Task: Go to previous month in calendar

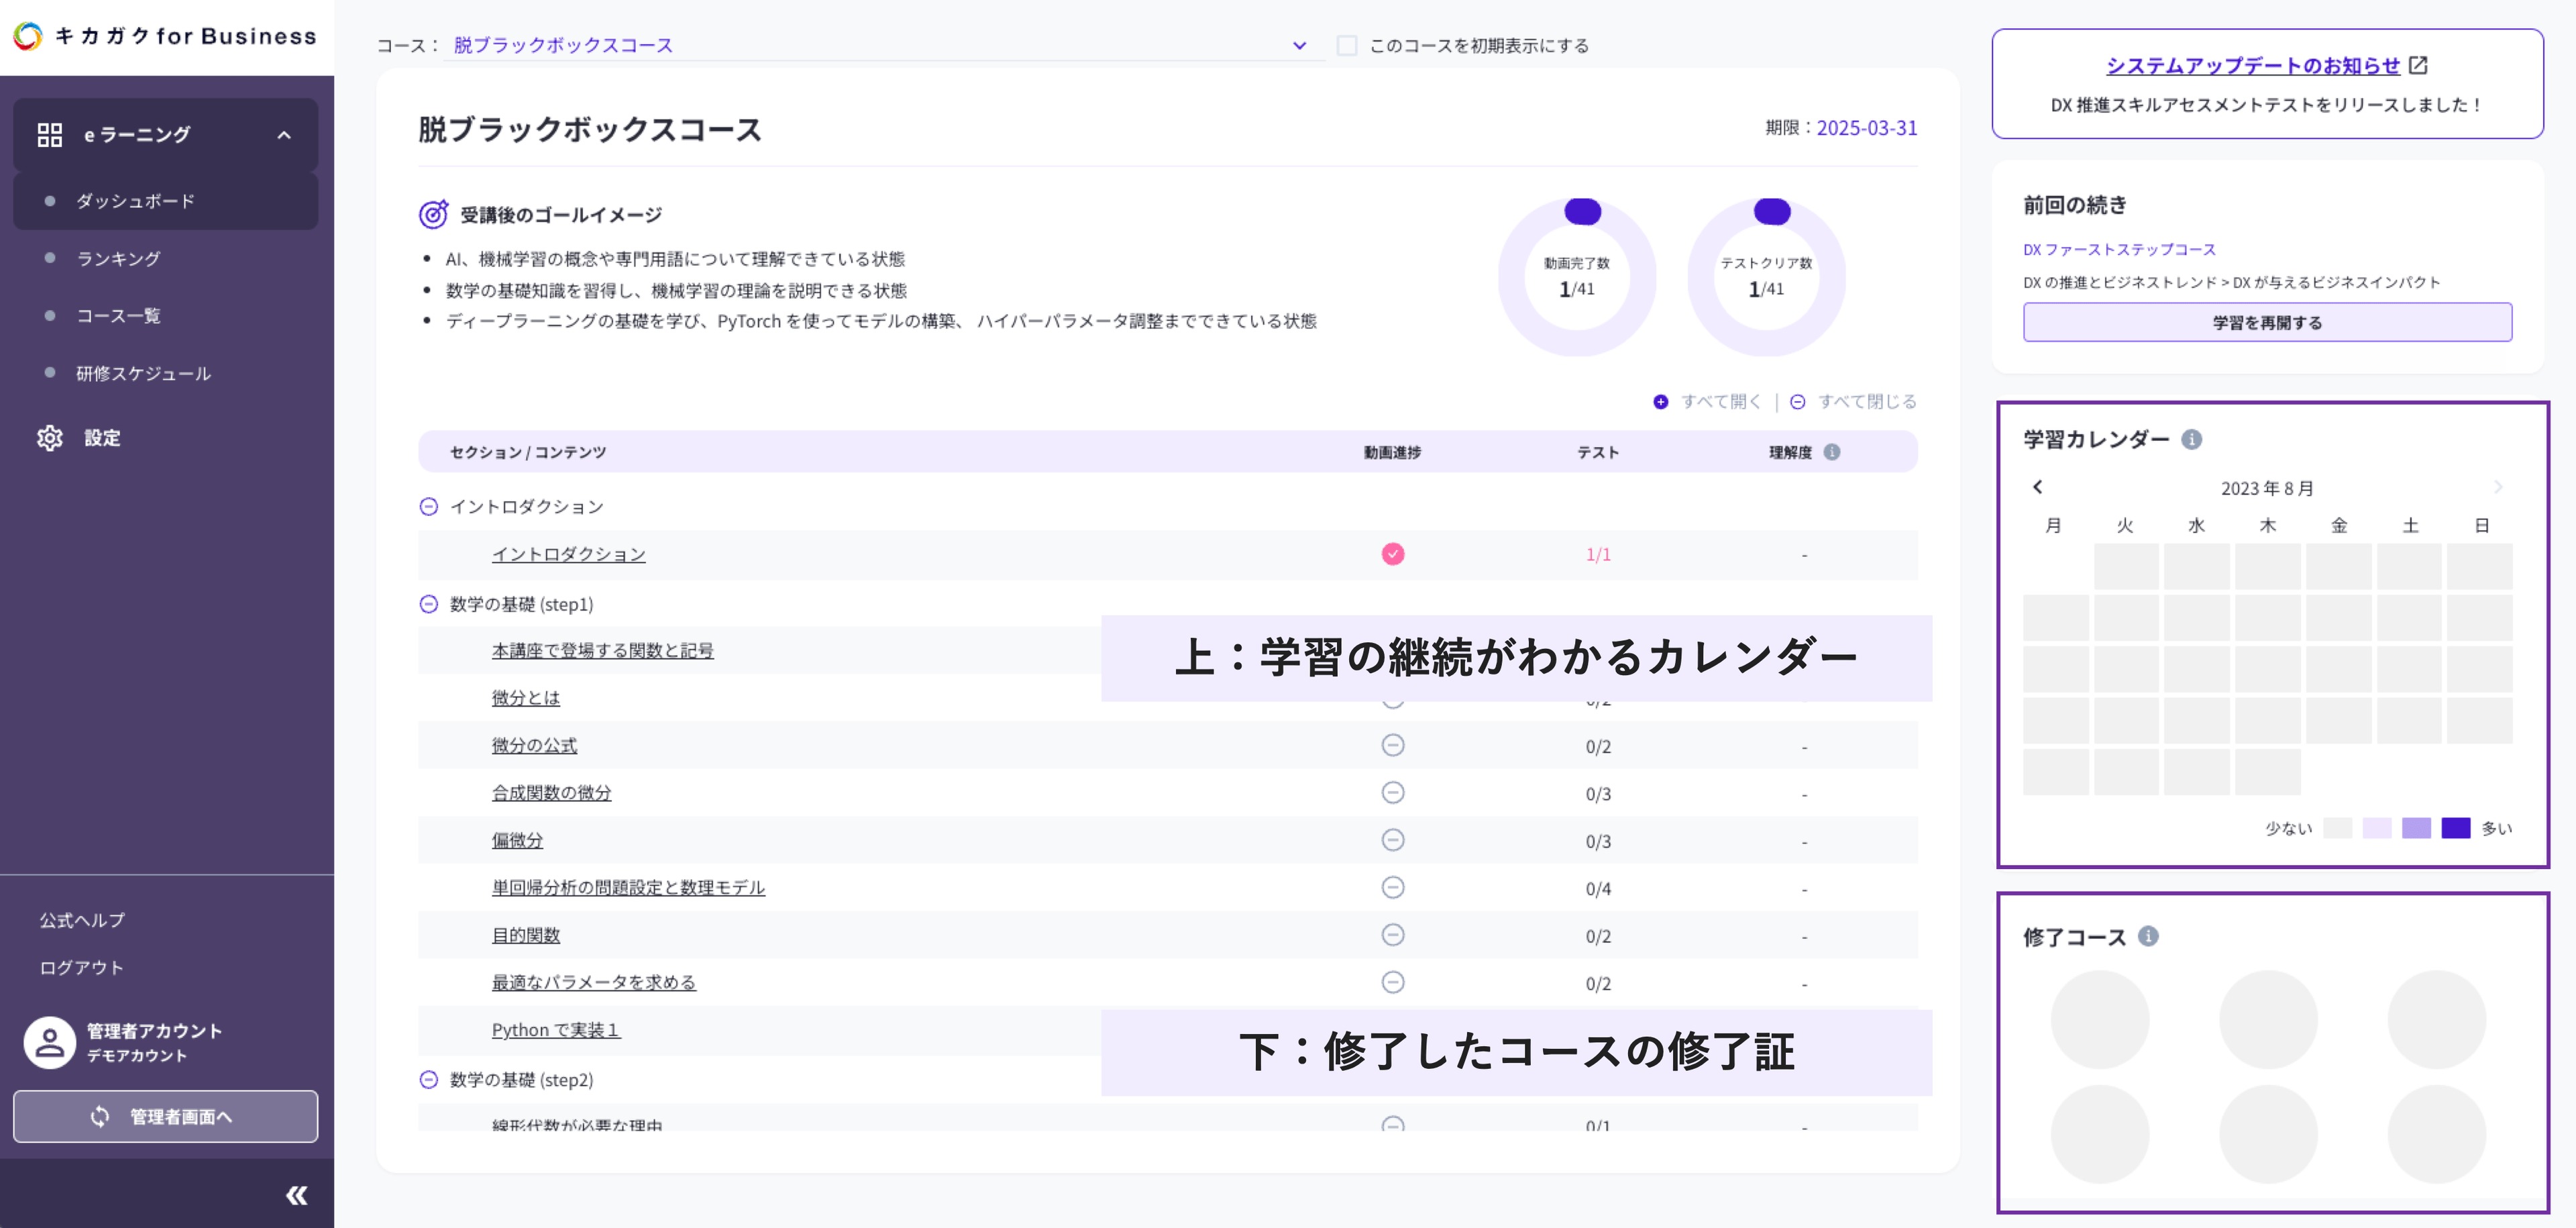Action: (x=2037, y=487)
